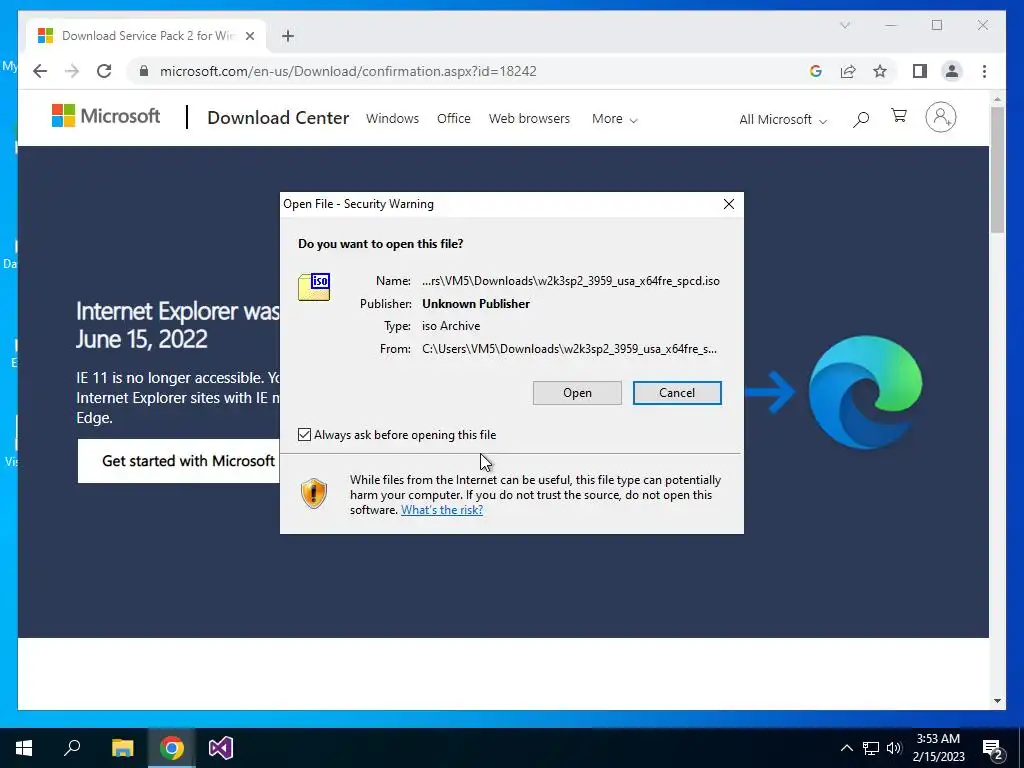This screenshot has width=1024, height=768.
Task: Open the Web browsers nav item
Action: click(x=529, y=119)
